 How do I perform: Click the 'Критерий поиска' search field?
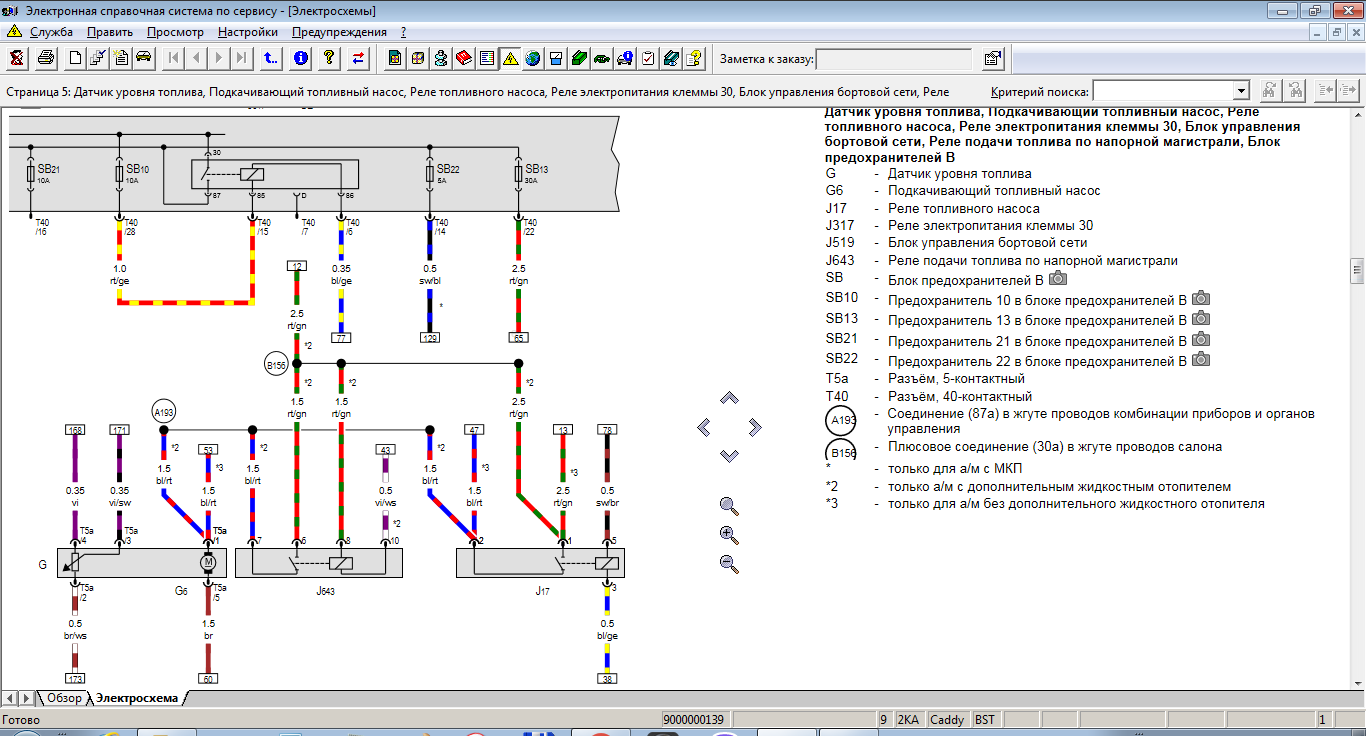pos(1170,91)
